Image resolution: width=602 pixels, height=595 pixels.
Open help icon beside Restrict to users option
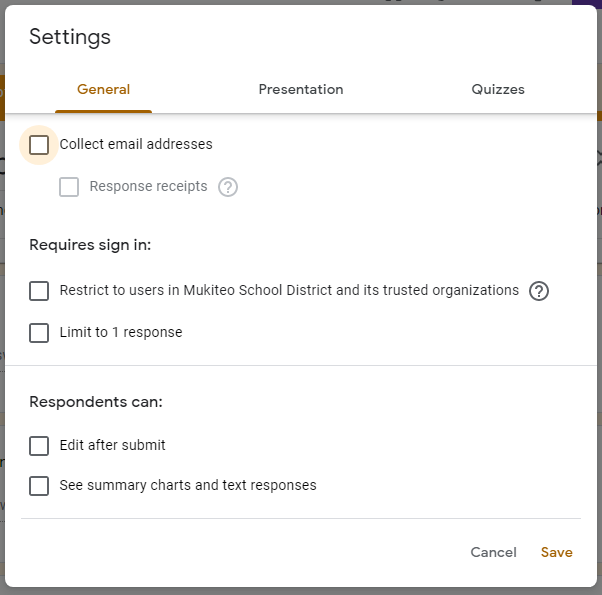pyautogui.click(x=539, y=291)
